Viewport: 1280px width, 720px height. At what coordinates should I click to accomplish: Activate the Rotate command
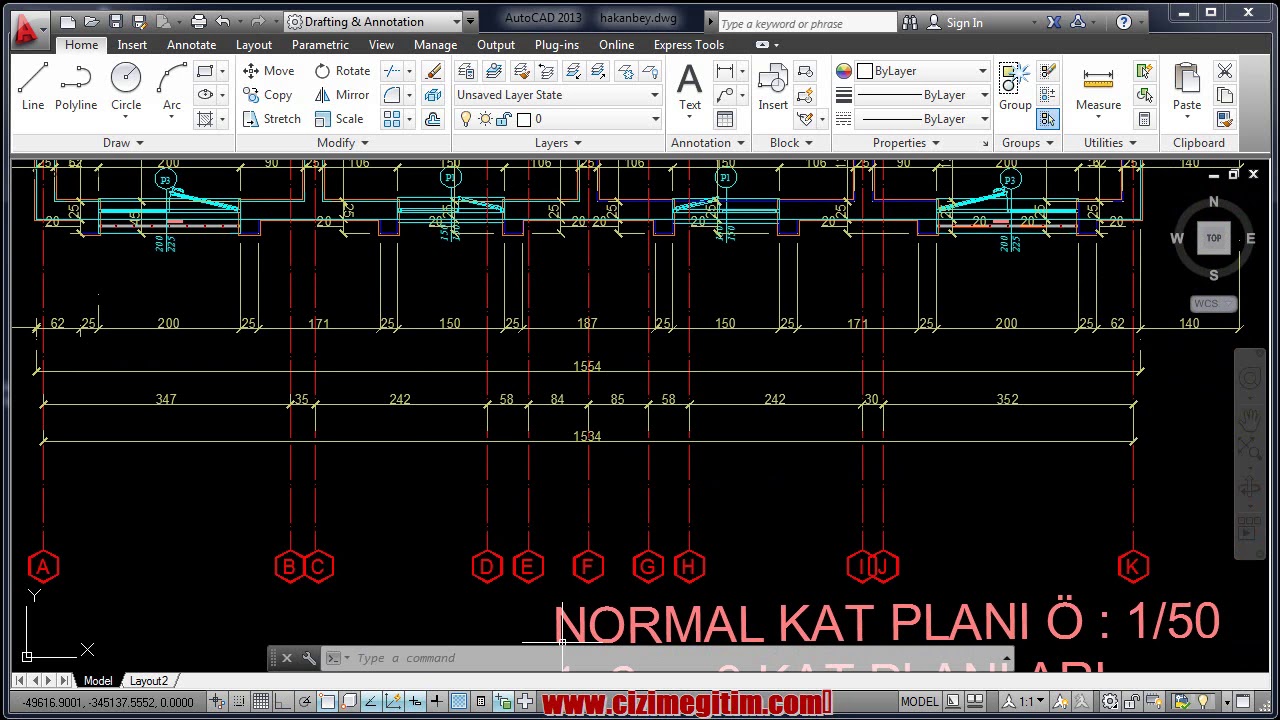pos(342,71)
